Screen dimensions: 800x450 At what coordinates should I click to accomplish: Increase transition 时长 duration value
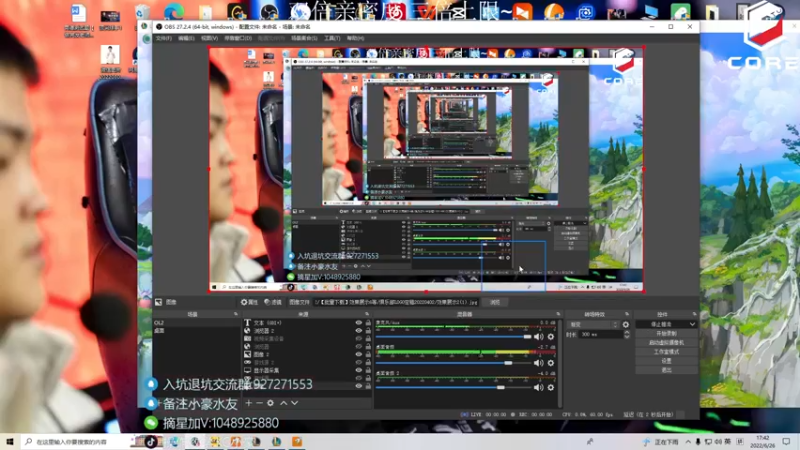point(627,333)
